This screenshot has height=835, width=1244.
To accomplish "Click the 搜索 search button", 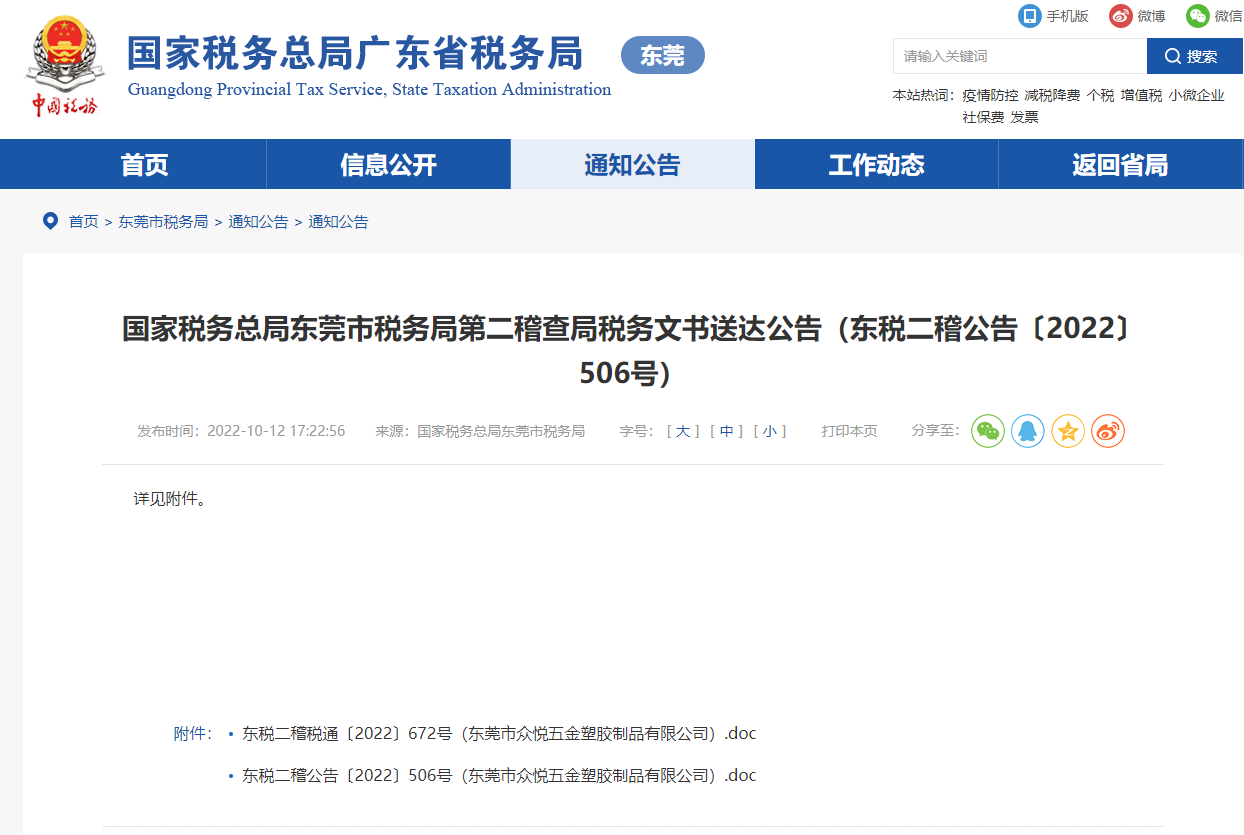I will (x=1194, y=56).
